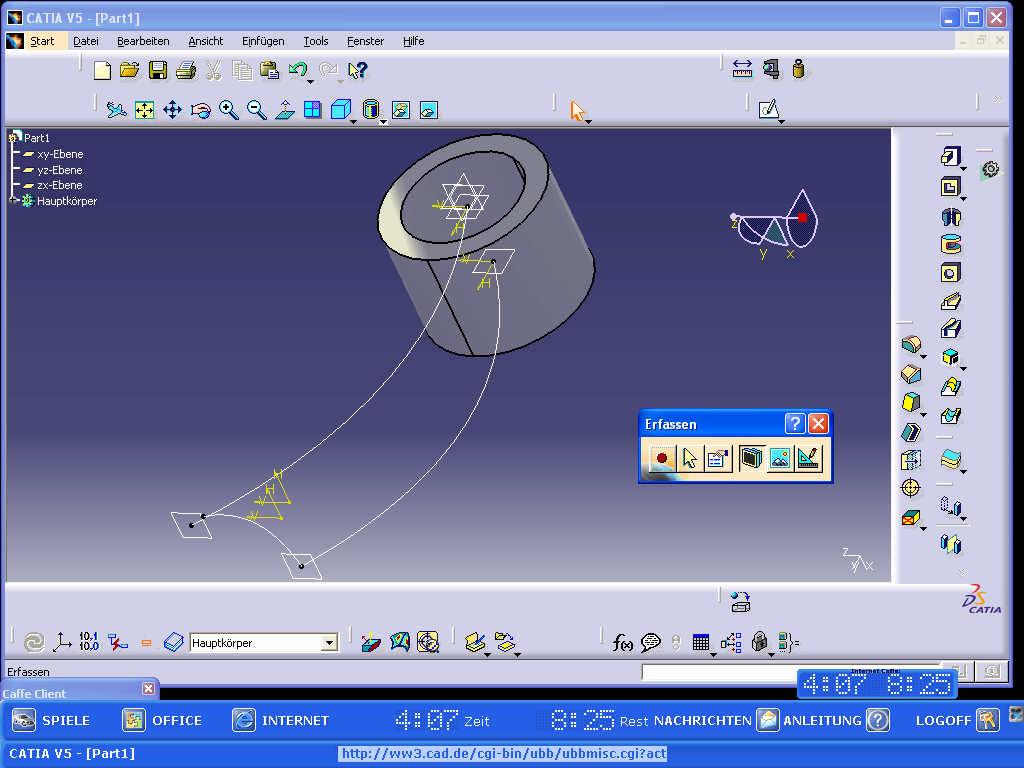1024x768 pixels.
Task: Toggle pixel image mode in Erfassen toolbar
Action: click(x=780, y=458)
